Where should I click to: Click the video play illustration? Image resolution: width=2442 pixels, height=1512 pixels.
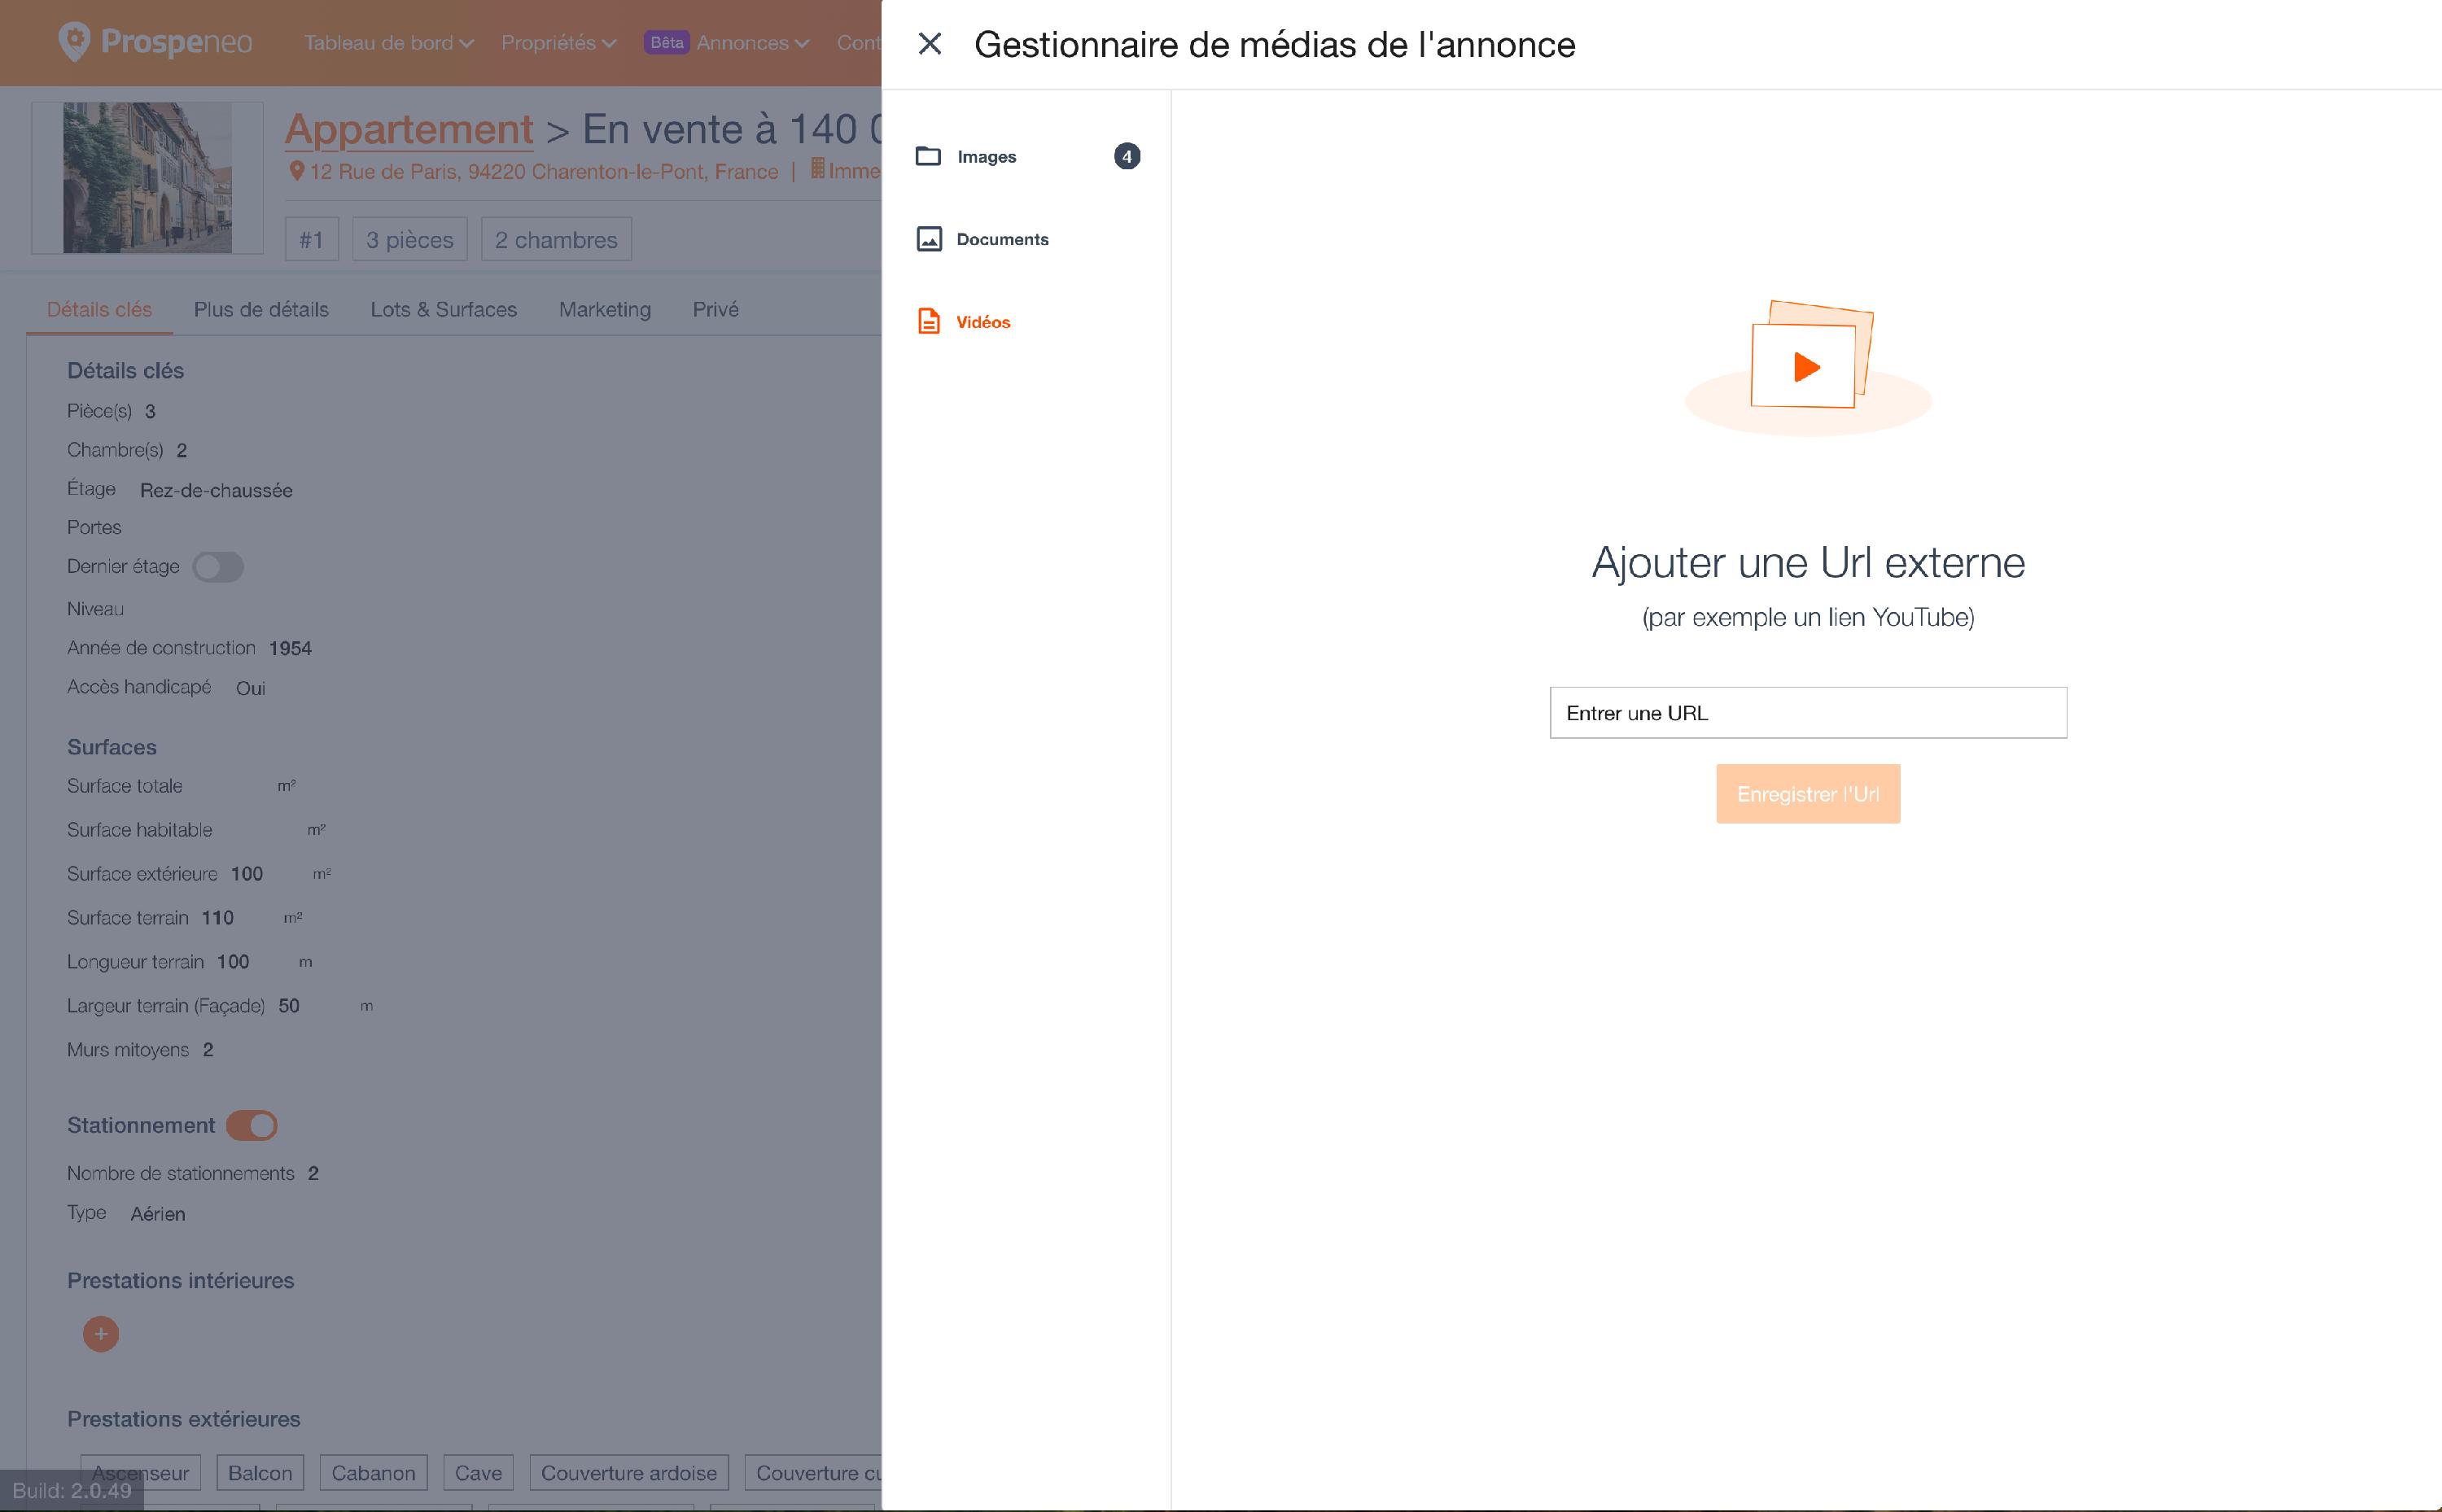1807,365
